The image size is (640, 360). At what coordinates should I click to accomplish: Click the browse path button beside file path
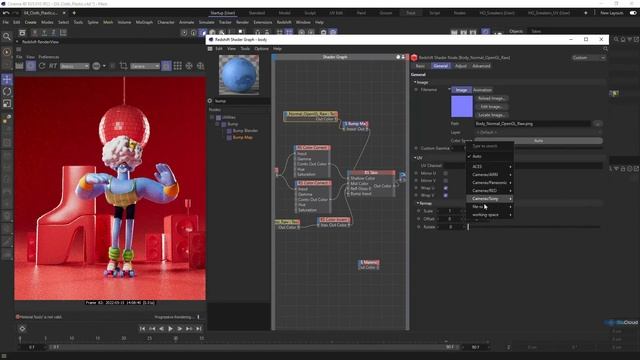pyautogui.click(x=598, y=124)
